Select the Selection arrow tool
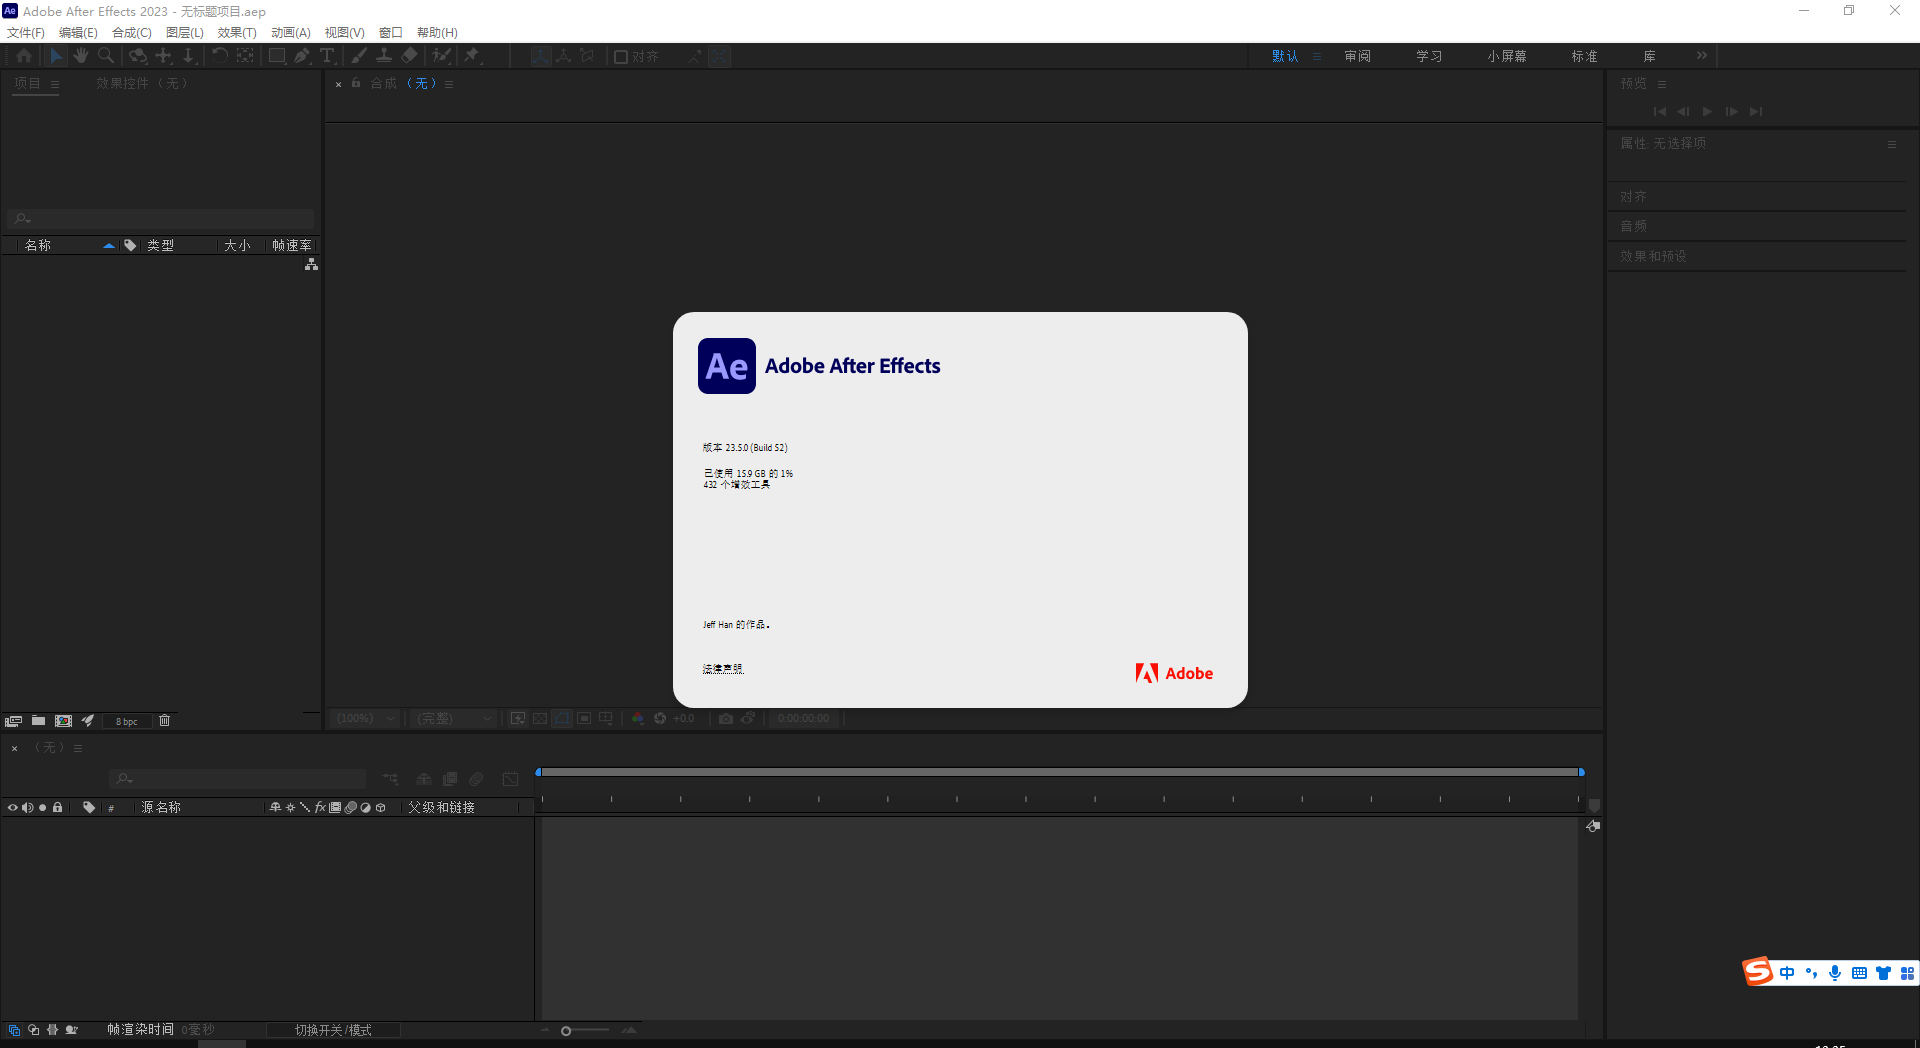 click(56, 56)
